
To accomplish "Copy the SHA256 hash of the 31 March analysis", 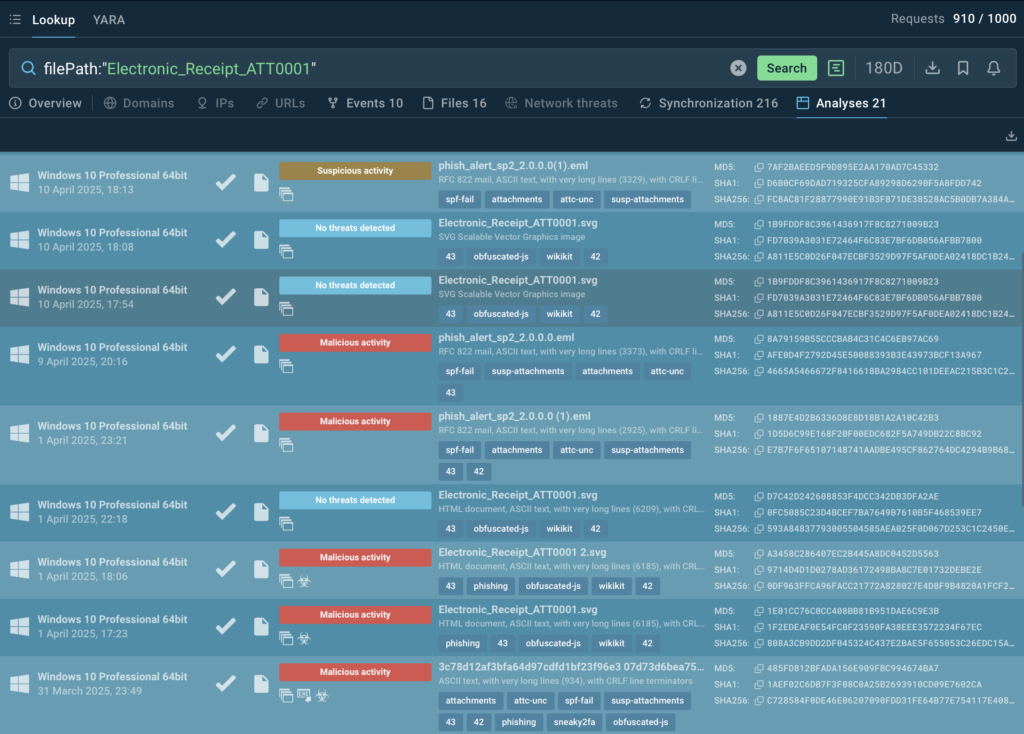I will click(x=759, y=700).
